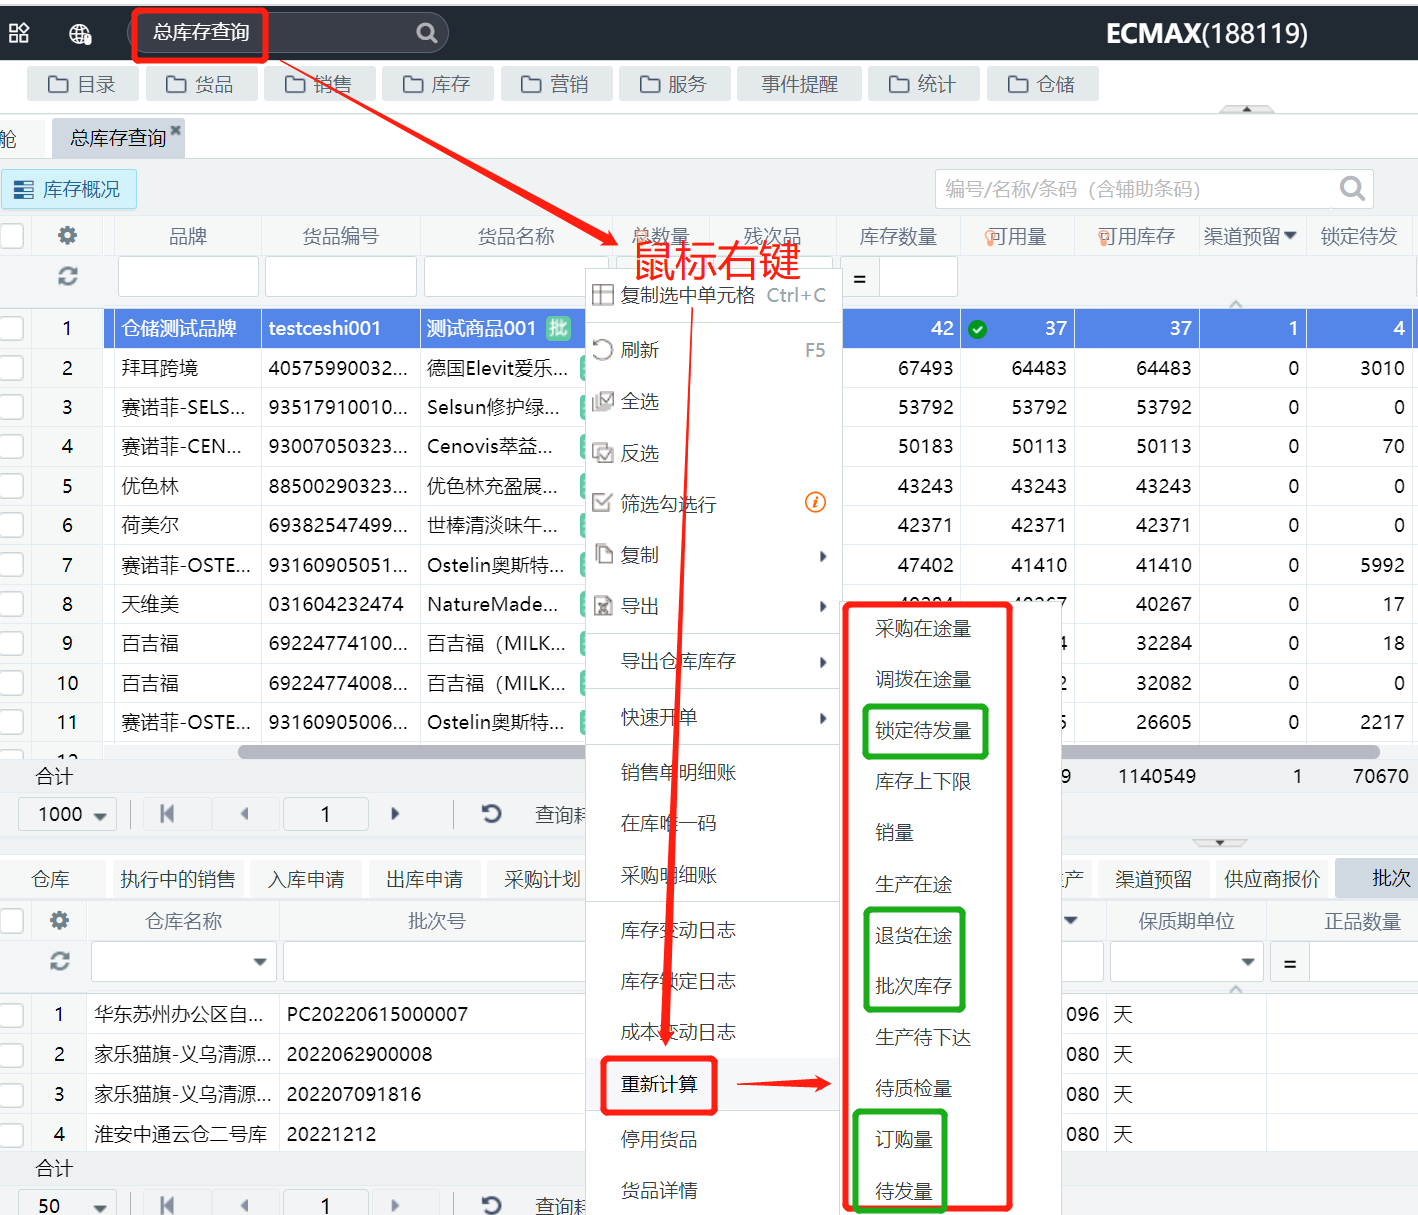Check the checkbox for batch row PC20220615000007

click(11, 1014)
